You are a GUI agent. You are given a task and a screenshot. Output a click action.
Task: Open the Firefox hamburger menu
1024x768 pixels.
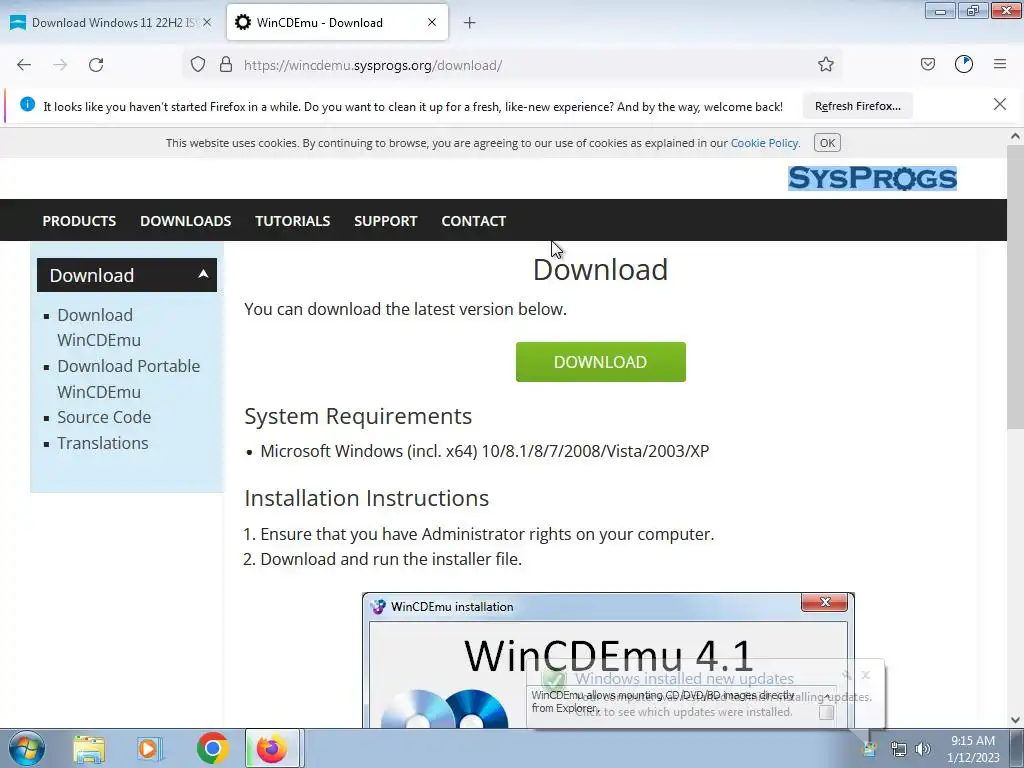(1000, 64)
